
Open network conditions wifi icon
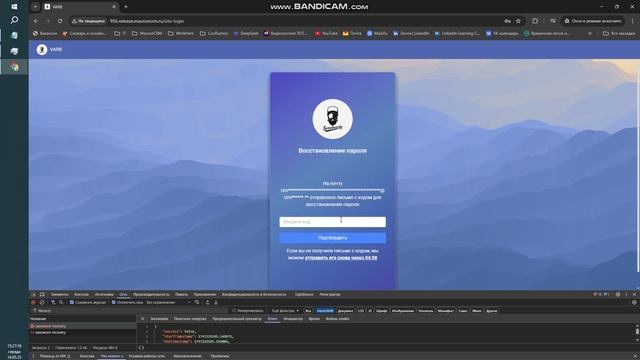(x=197, y=302)
